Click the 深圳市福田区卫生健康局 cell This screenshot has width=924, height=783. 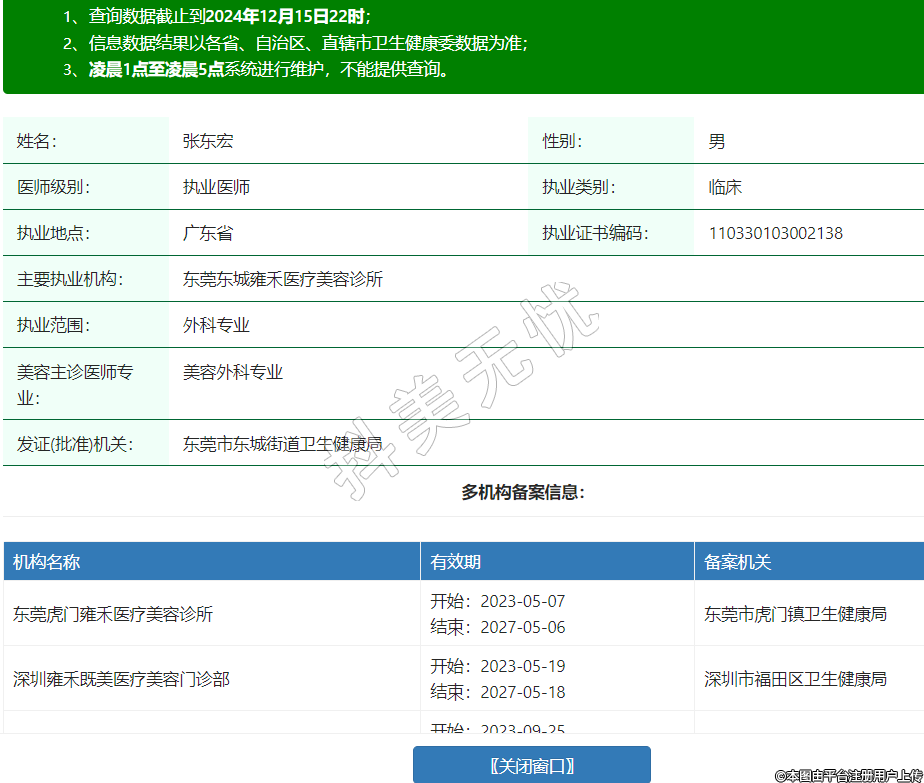[795, 679]
